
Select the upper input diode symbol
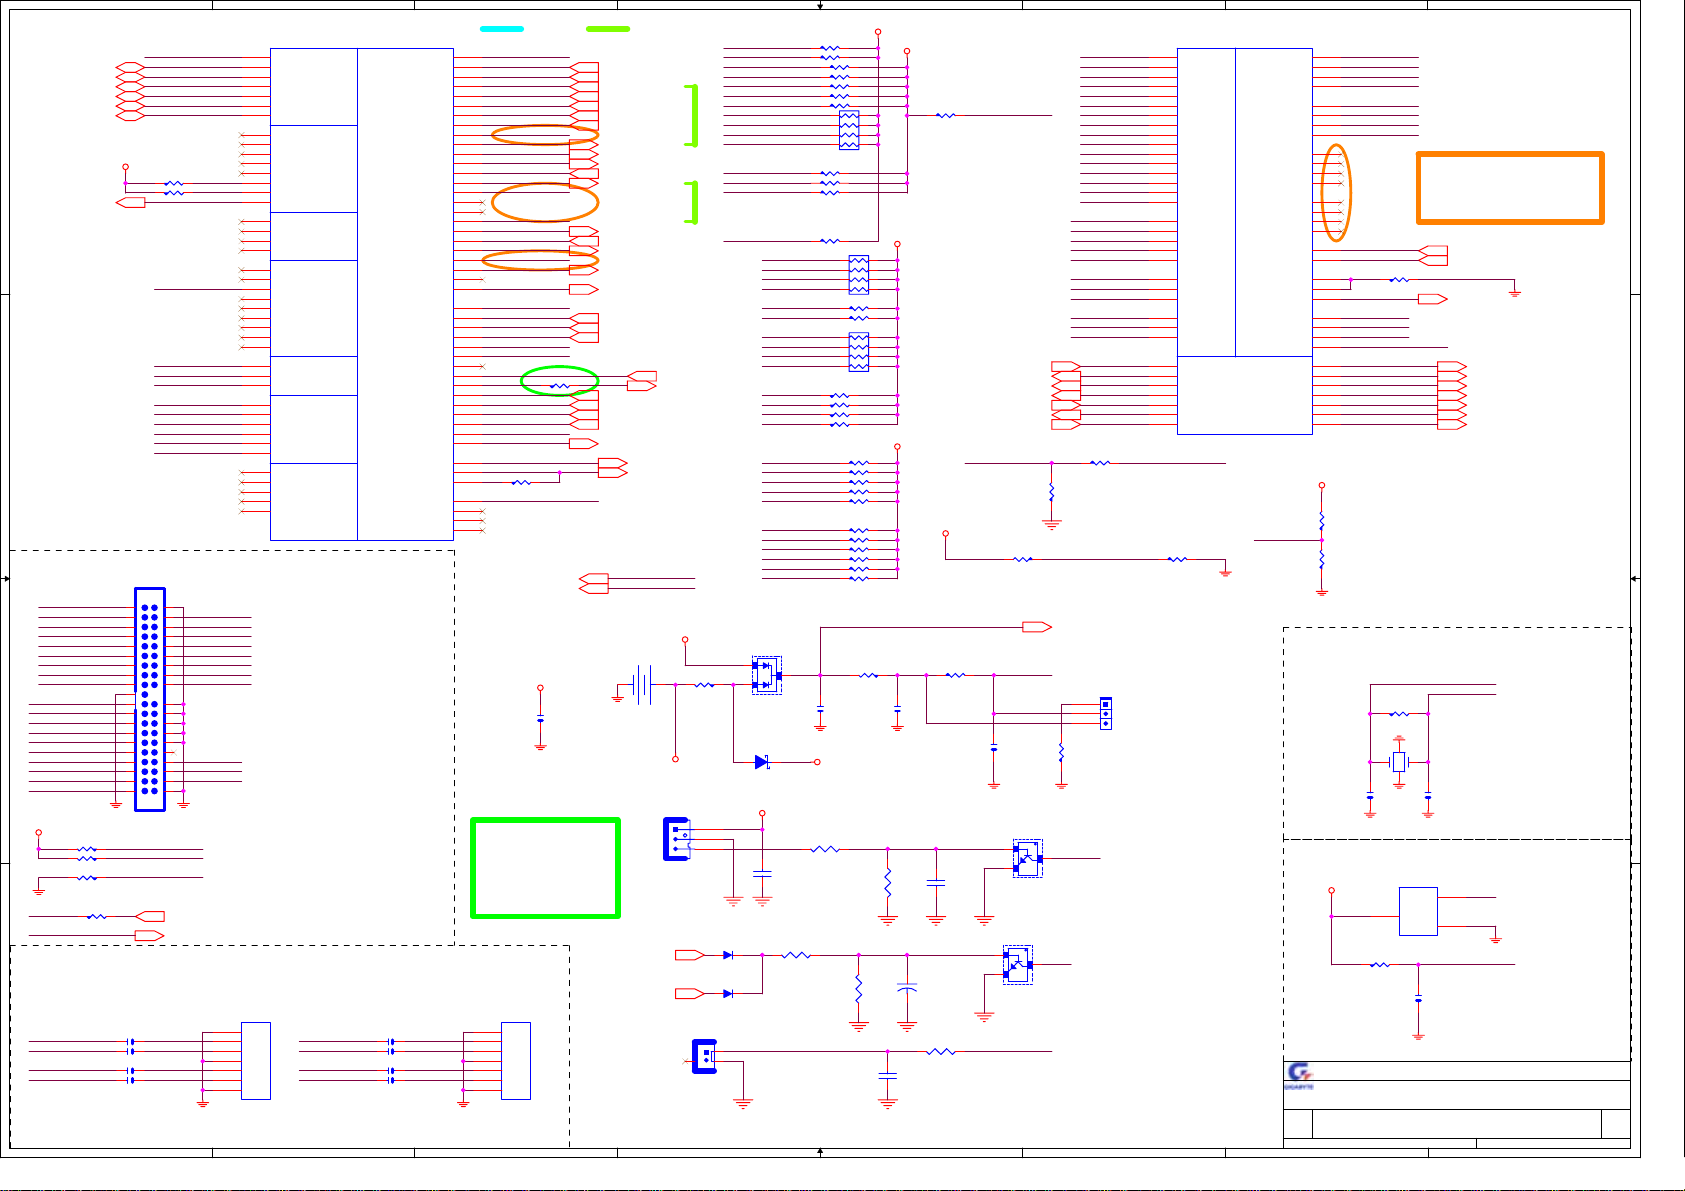[727, 955]
